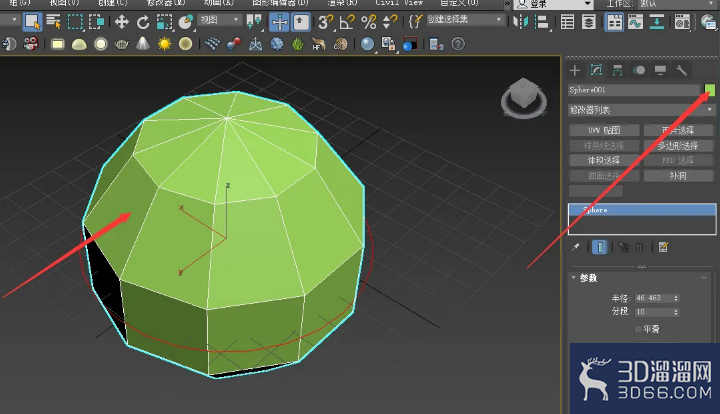This screenshot has width=720, height=414.
Task: Choose Rectangular Selection Region tool
Action: coord(75,22)
